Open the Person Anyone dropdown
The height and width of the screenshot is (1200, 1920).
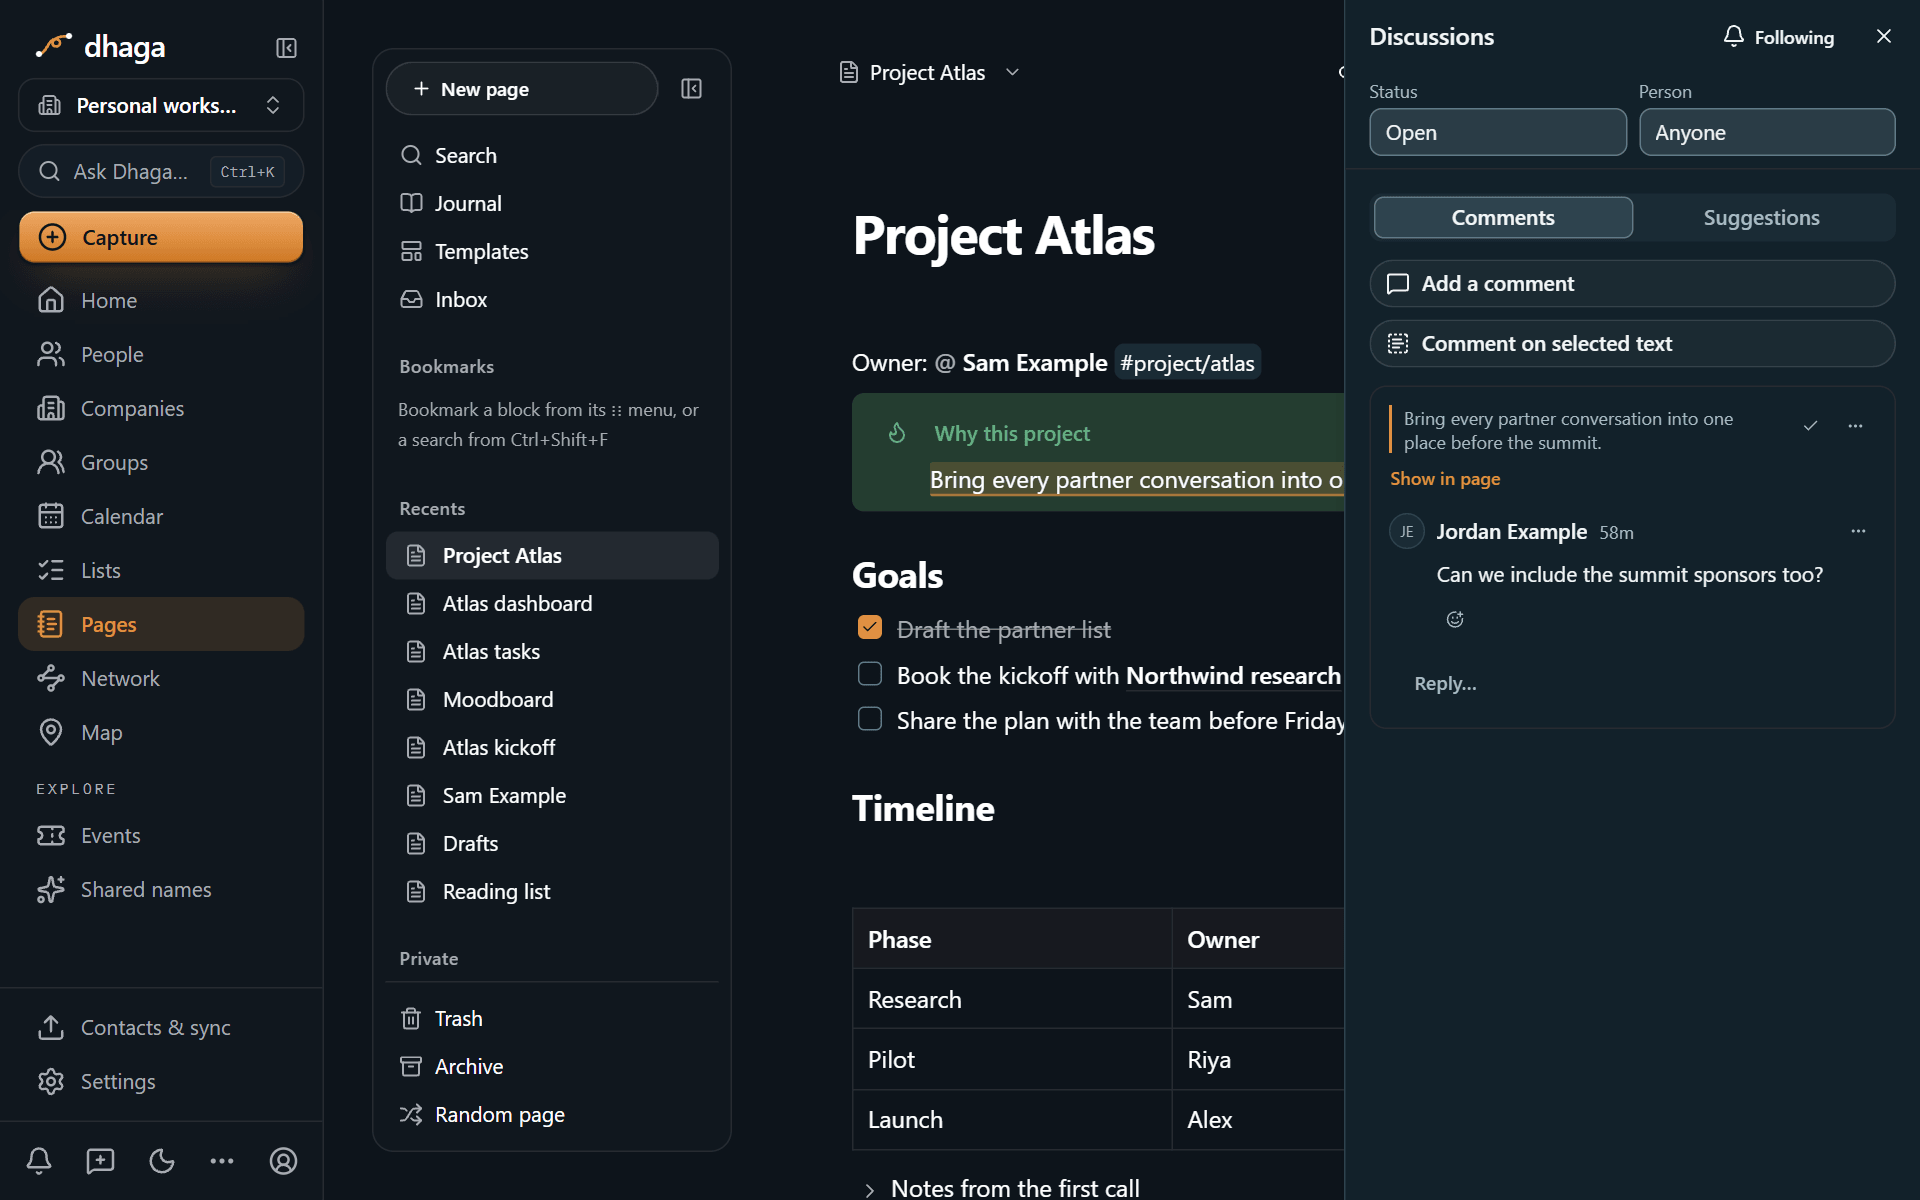tap(1766, 132)
